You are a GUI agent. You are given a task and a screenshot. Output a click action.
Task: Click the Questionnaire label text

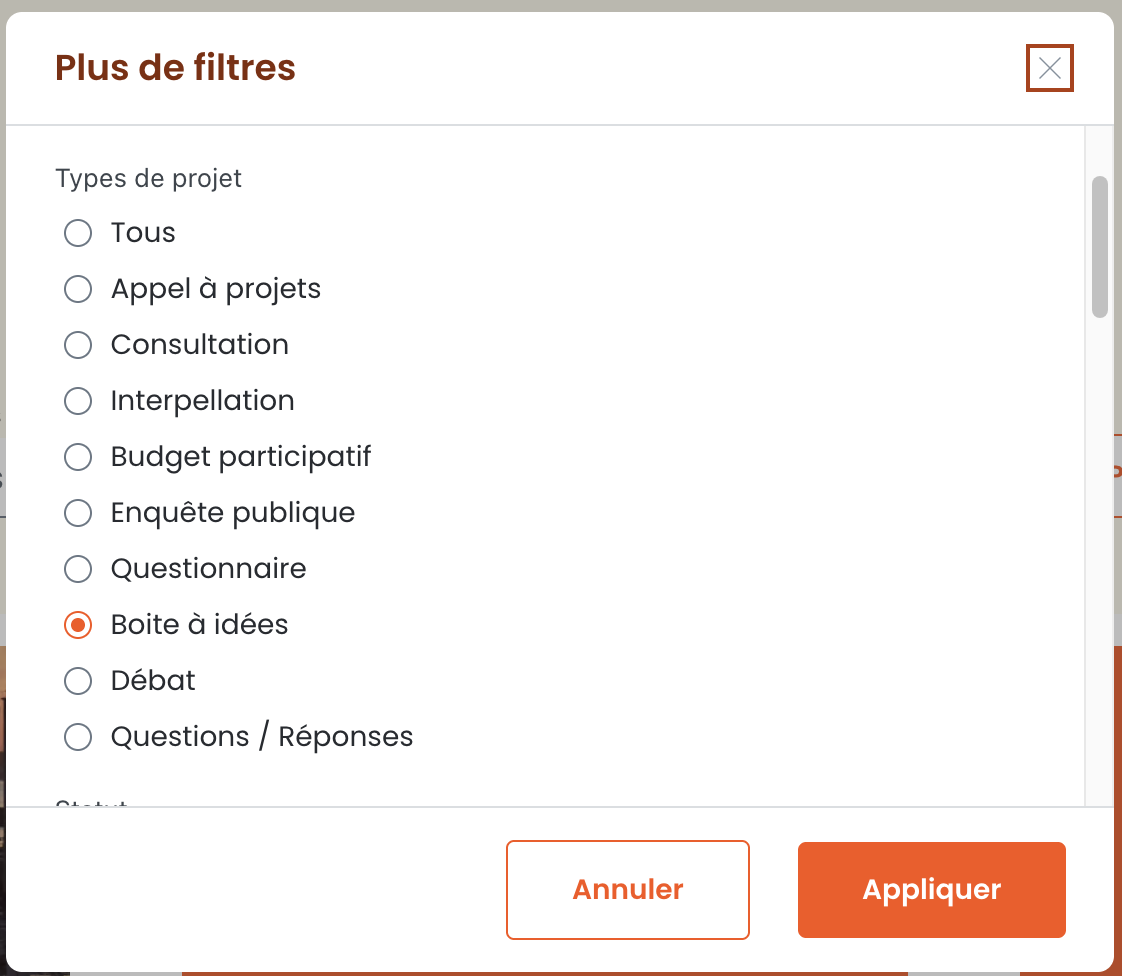tap(208, 569)
